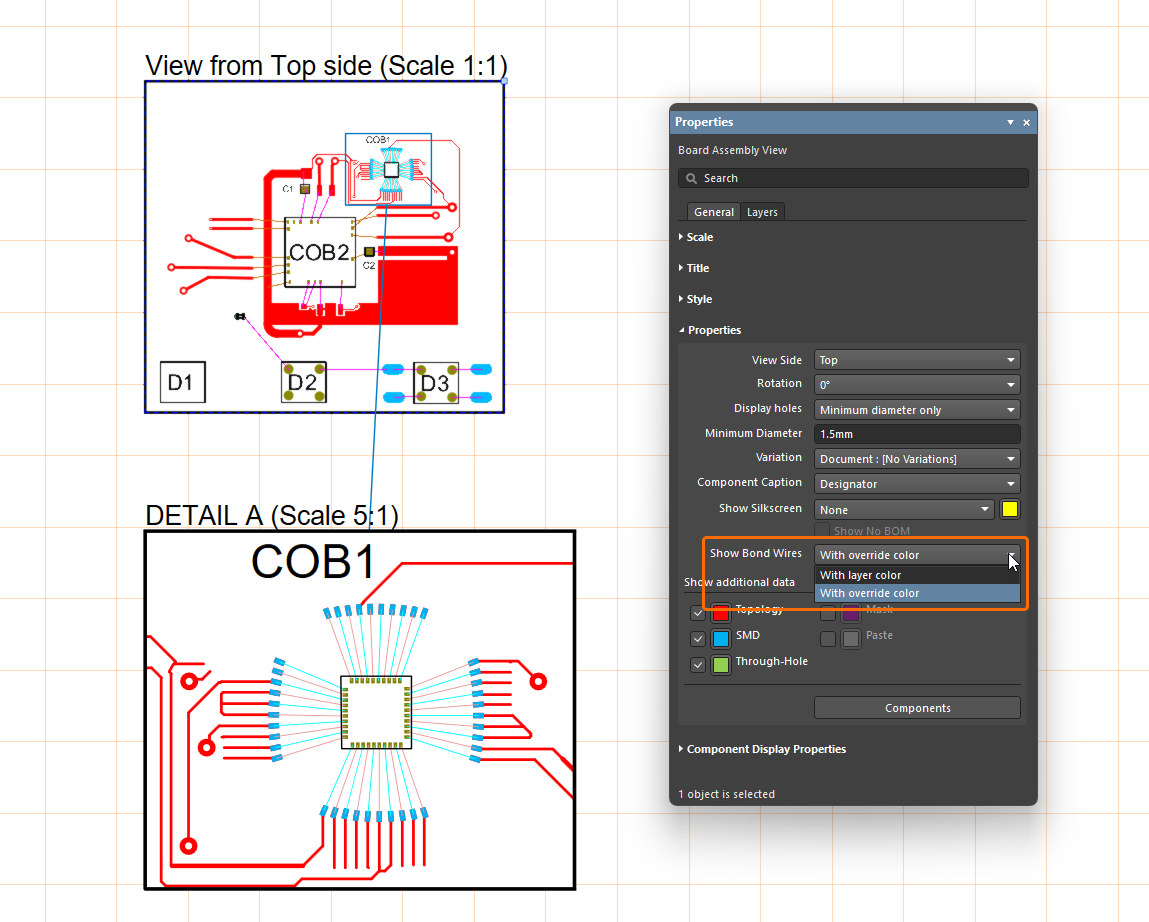The width and height of the screenshot is (1149, 922).
Task: Open the Variation dropdown
Action: 917,459
